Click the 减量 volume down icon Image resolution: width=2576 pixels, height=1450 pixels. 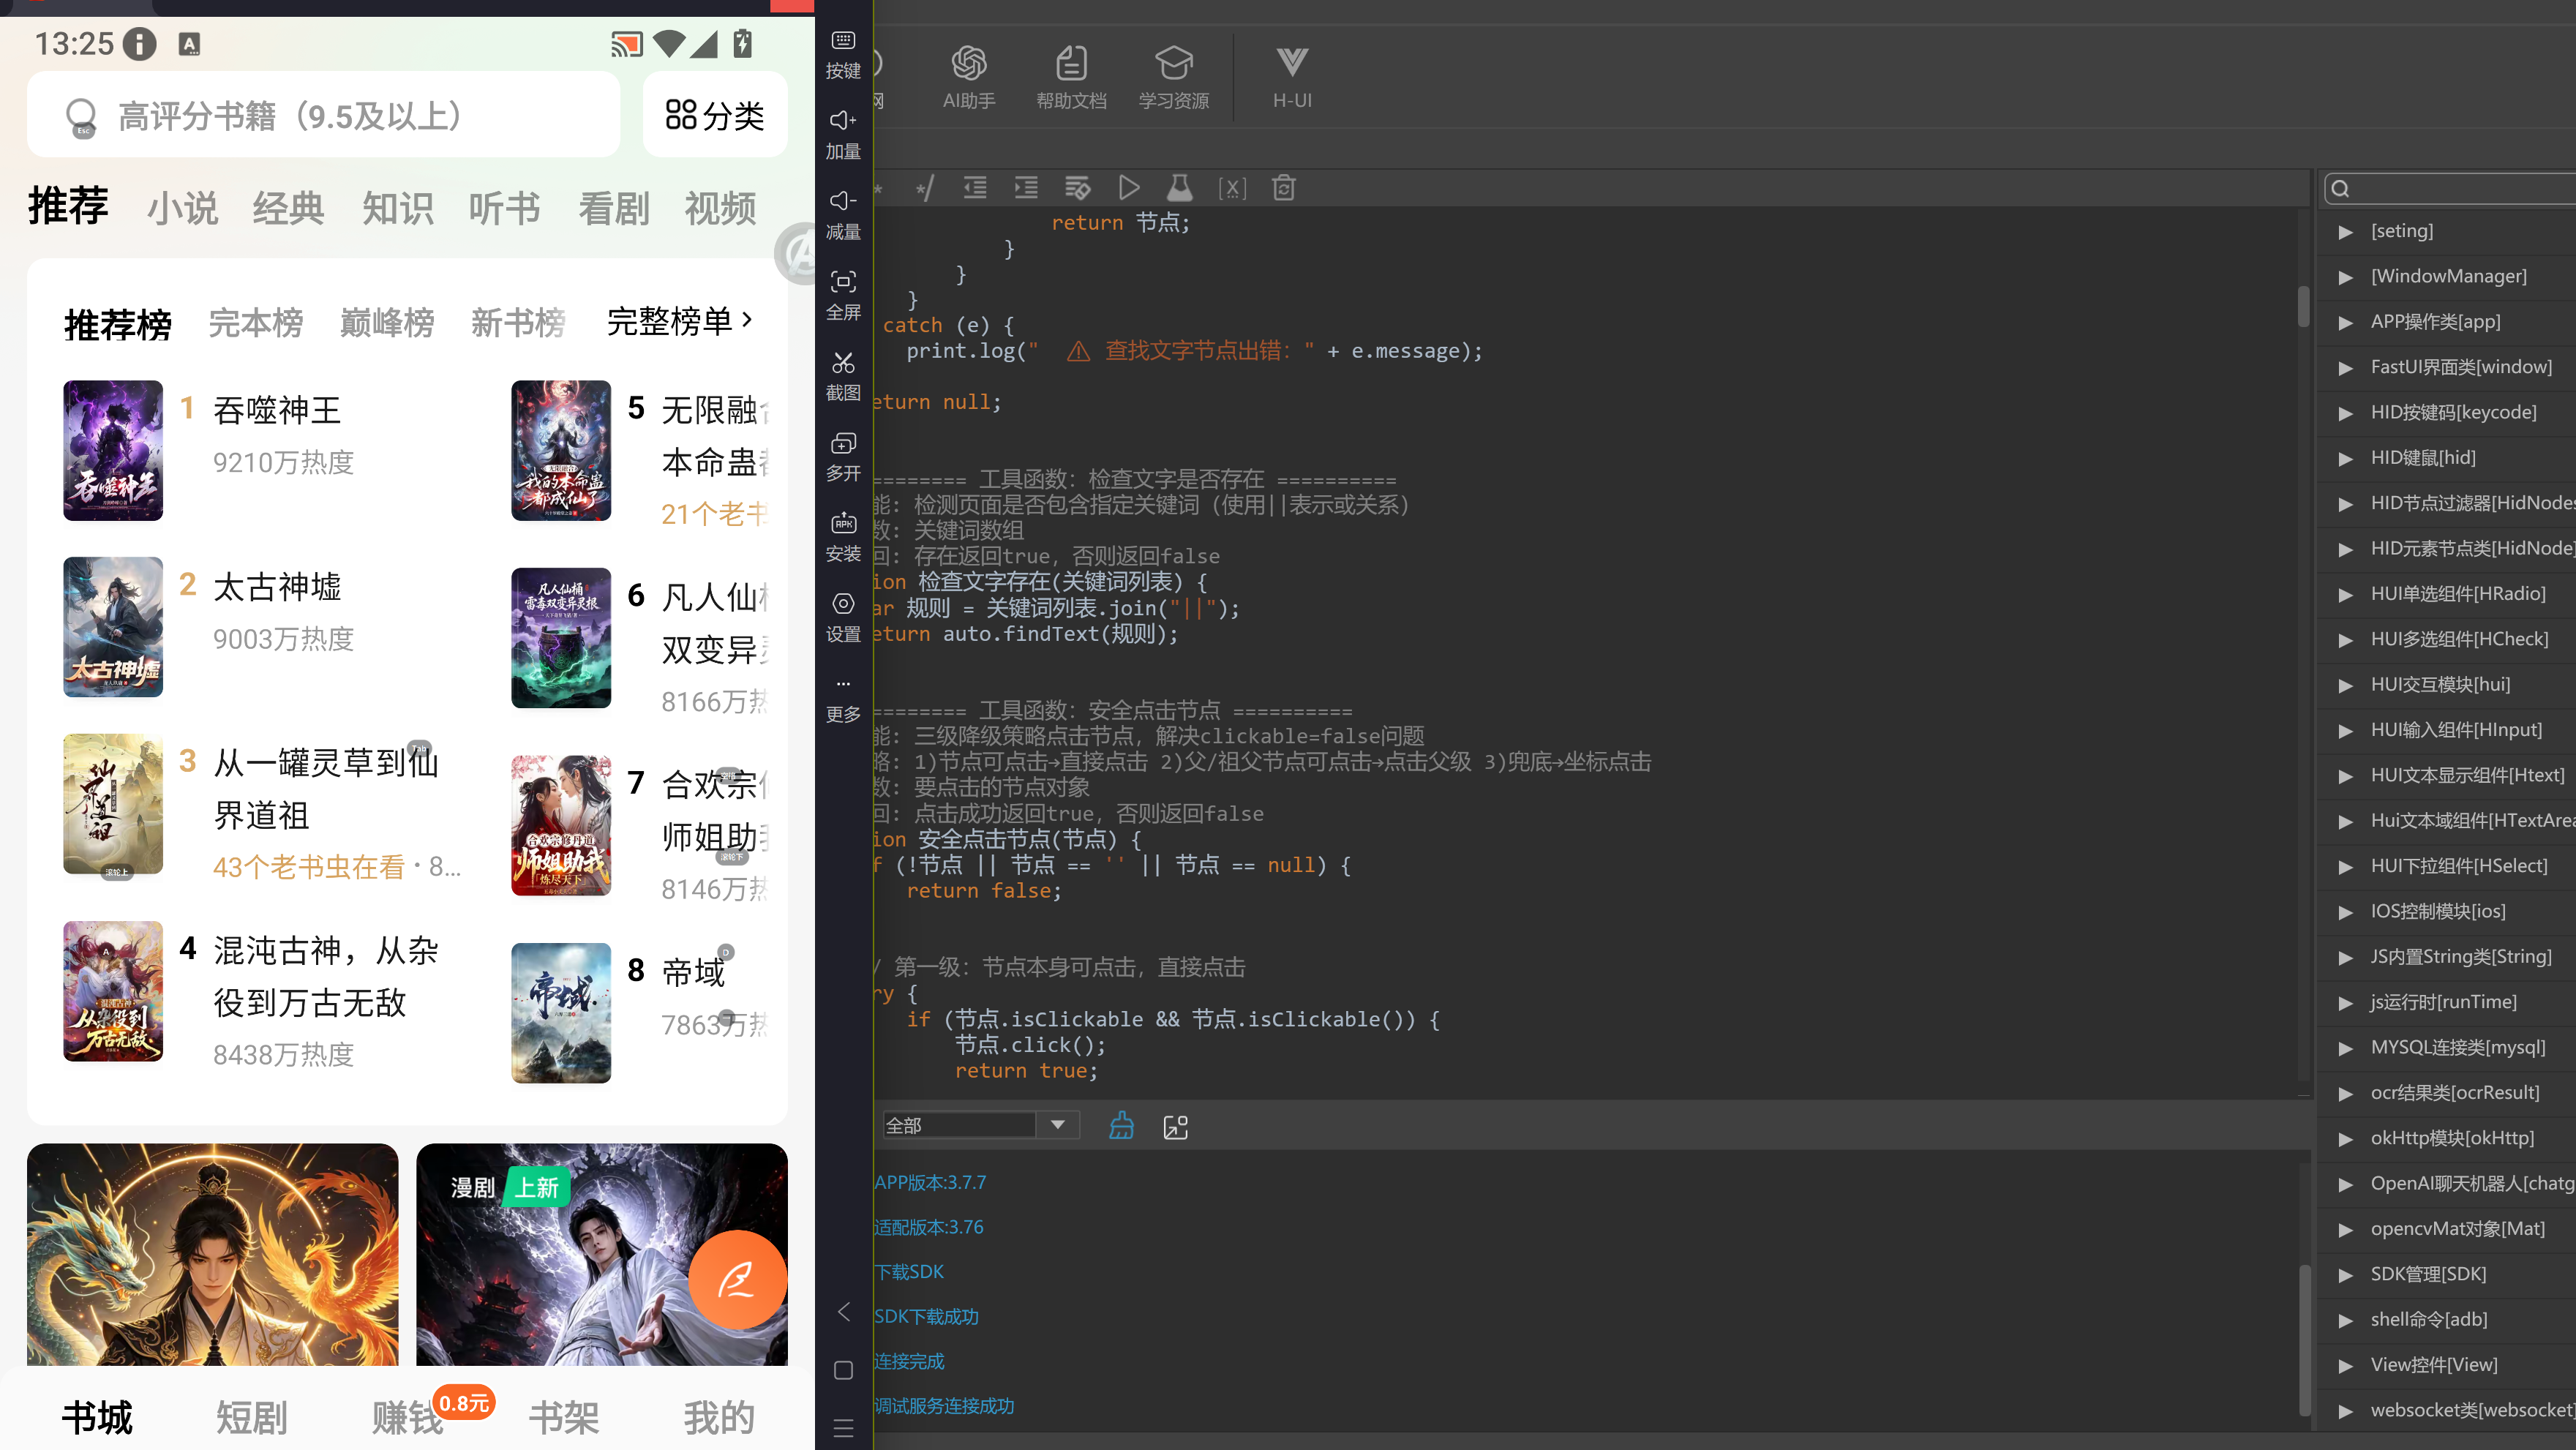coord(843,201)
